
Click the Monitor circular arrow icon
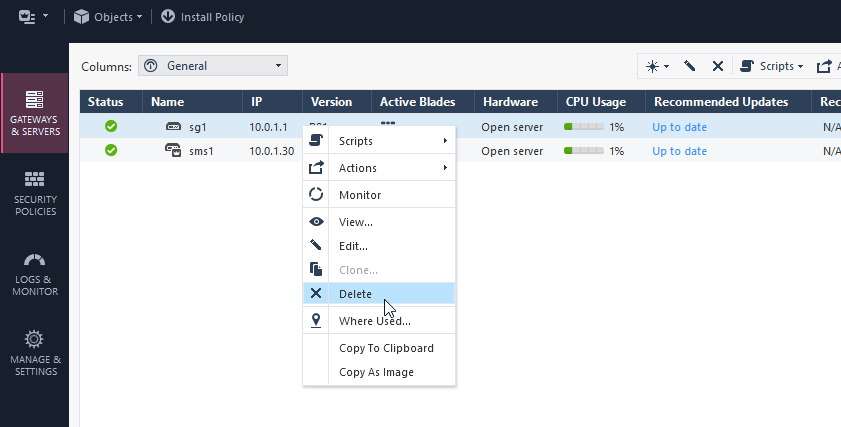[316, 194]
